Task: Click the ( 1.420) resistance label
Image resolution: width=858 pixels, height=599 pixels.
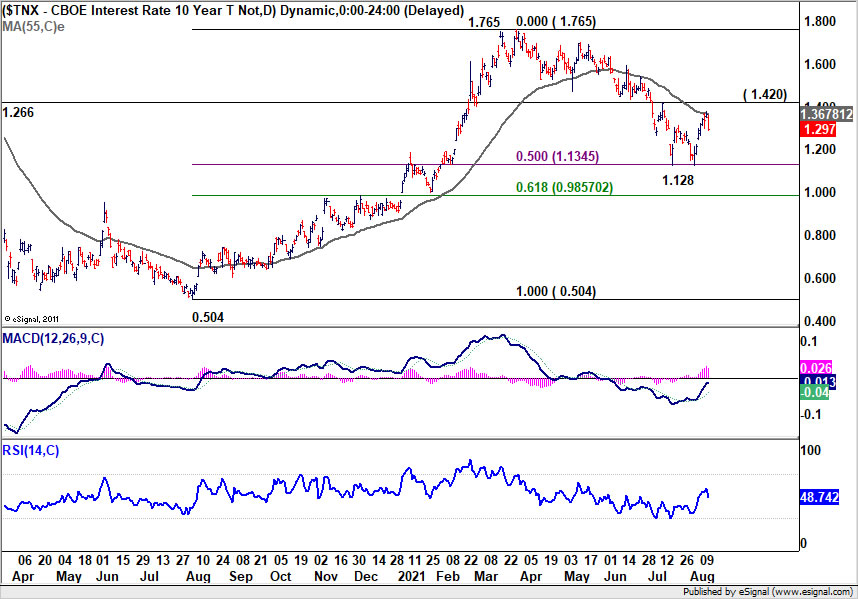Action: [764, 95]
